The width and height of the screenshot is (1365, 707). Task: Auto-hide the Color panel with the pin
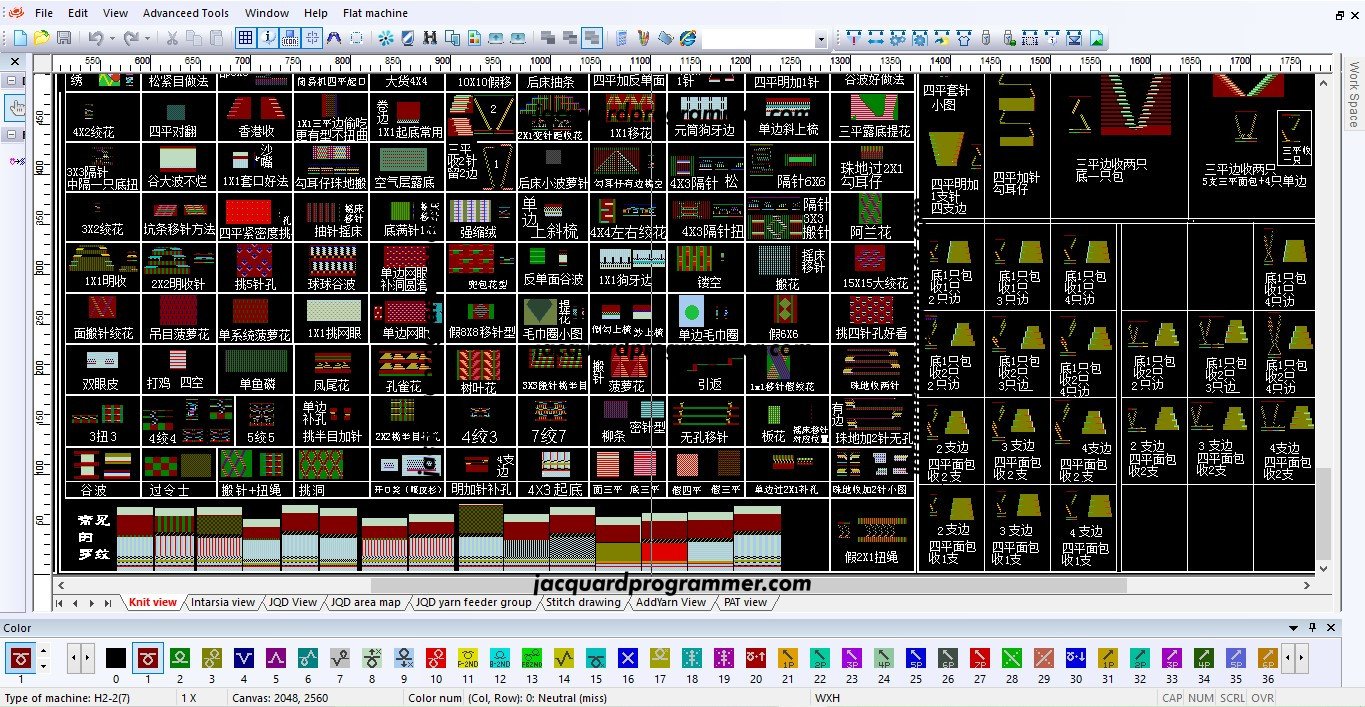(x=1313, y=628)
